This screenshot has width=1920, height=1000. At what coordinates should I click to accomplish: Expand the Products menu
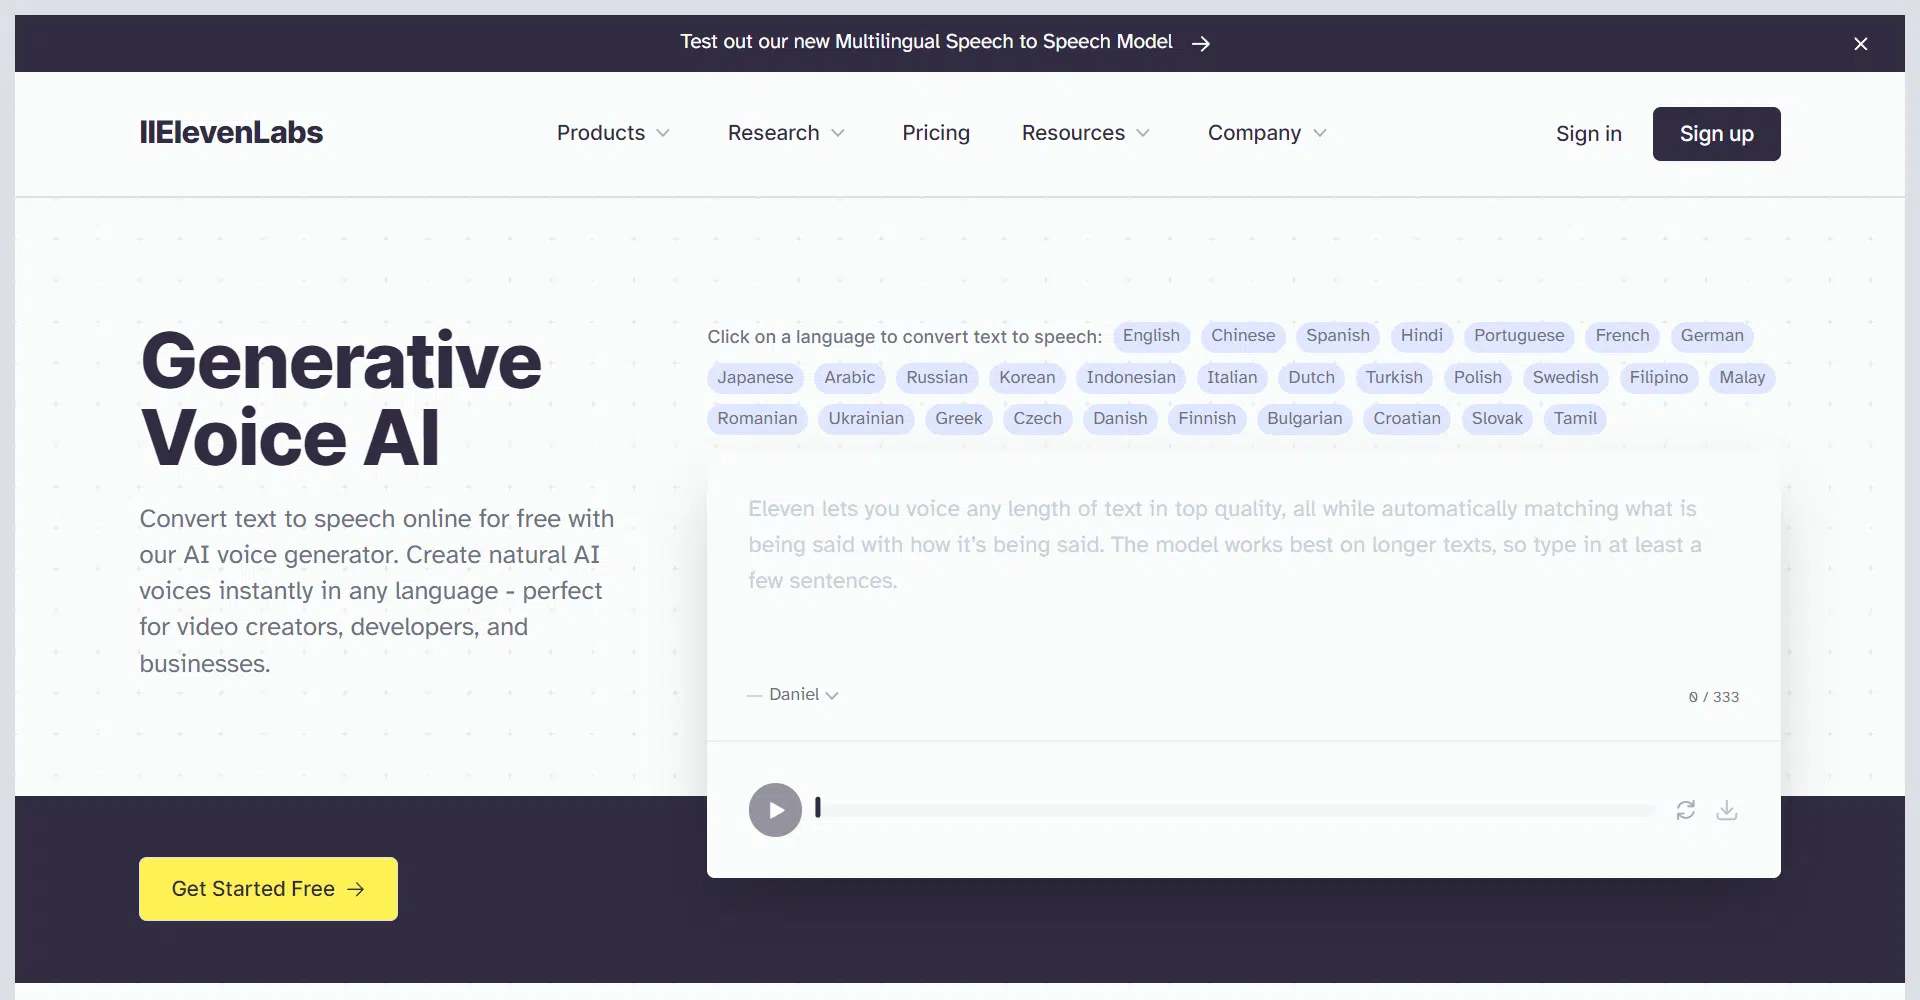[612, 133]
